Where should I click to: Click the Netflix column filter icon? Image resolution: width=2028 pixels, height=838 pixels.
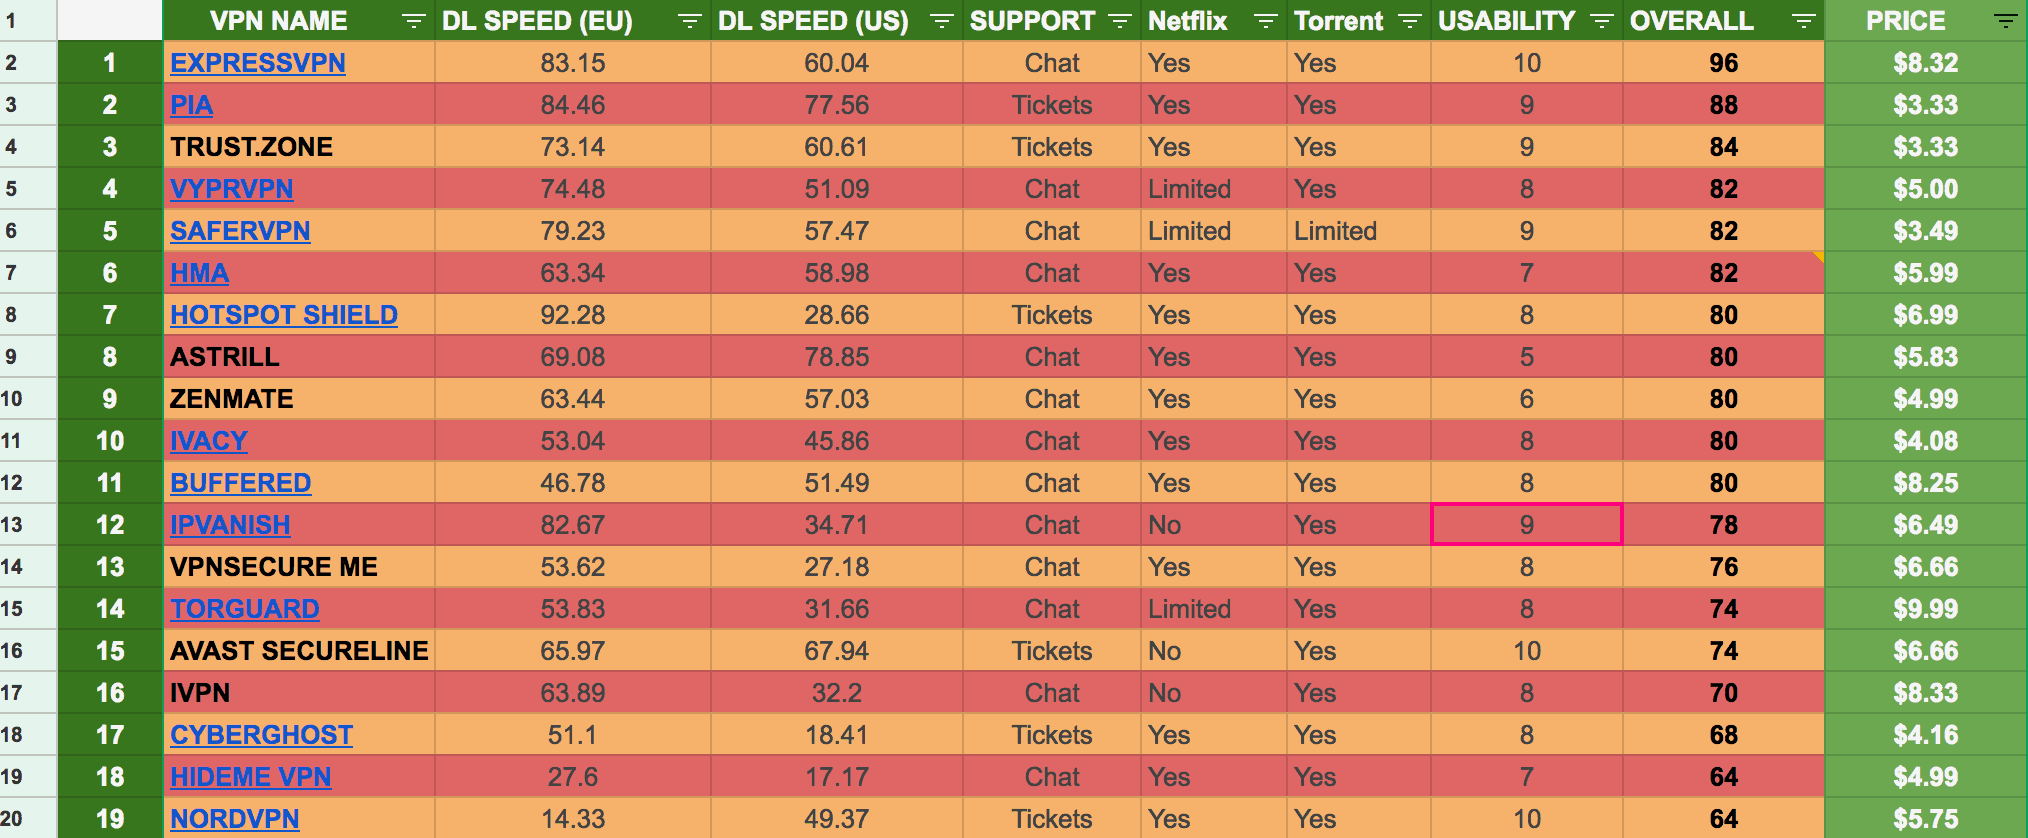pos(1266,21)
